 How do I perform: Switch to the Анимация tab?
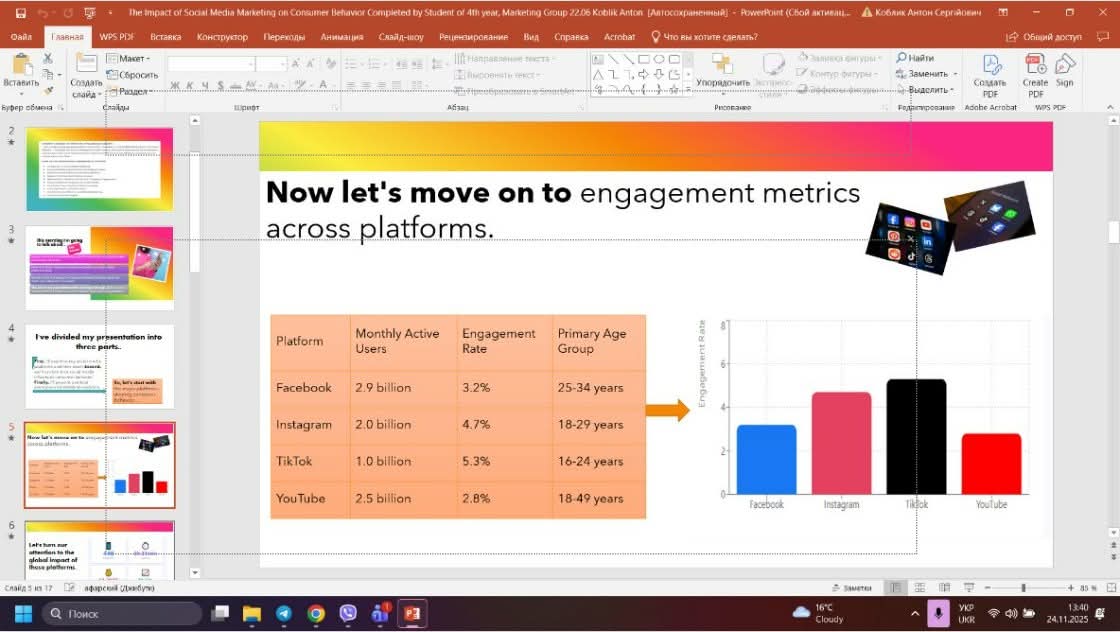pyautogui.click(x=342, y=37)
